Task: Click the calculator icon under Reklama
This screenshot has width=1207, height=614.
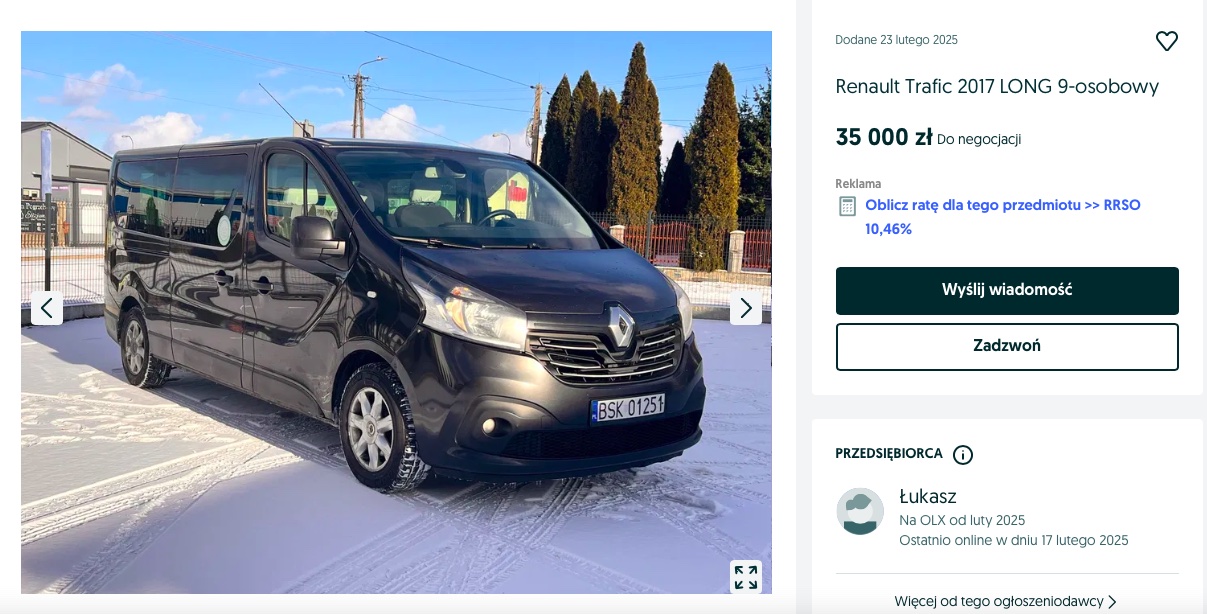Action: tap(847, 206)
